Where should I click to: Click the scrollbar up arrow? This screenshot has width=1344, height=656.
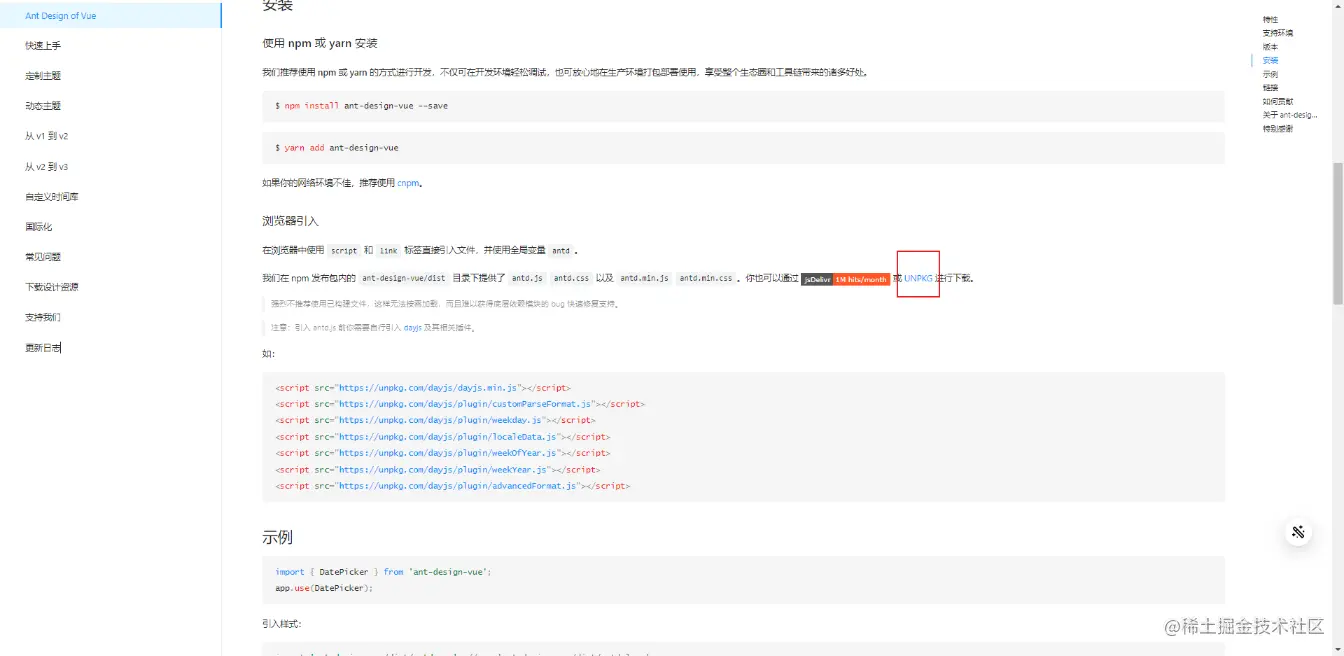pyautogui.click(x=1337, y=6)
